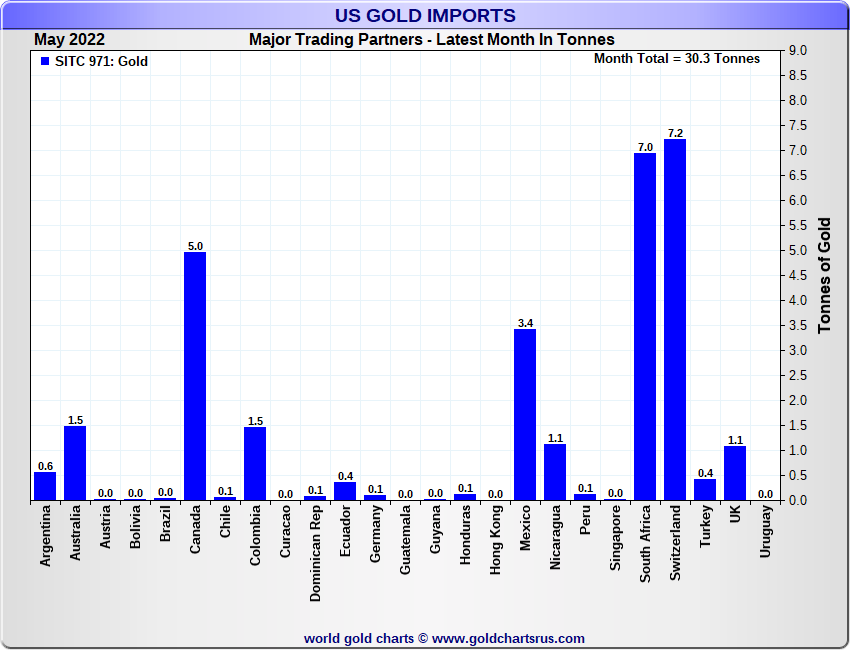
Task: Select the South Africa bar labeled 7.0
Action: (x=645, y=326)
